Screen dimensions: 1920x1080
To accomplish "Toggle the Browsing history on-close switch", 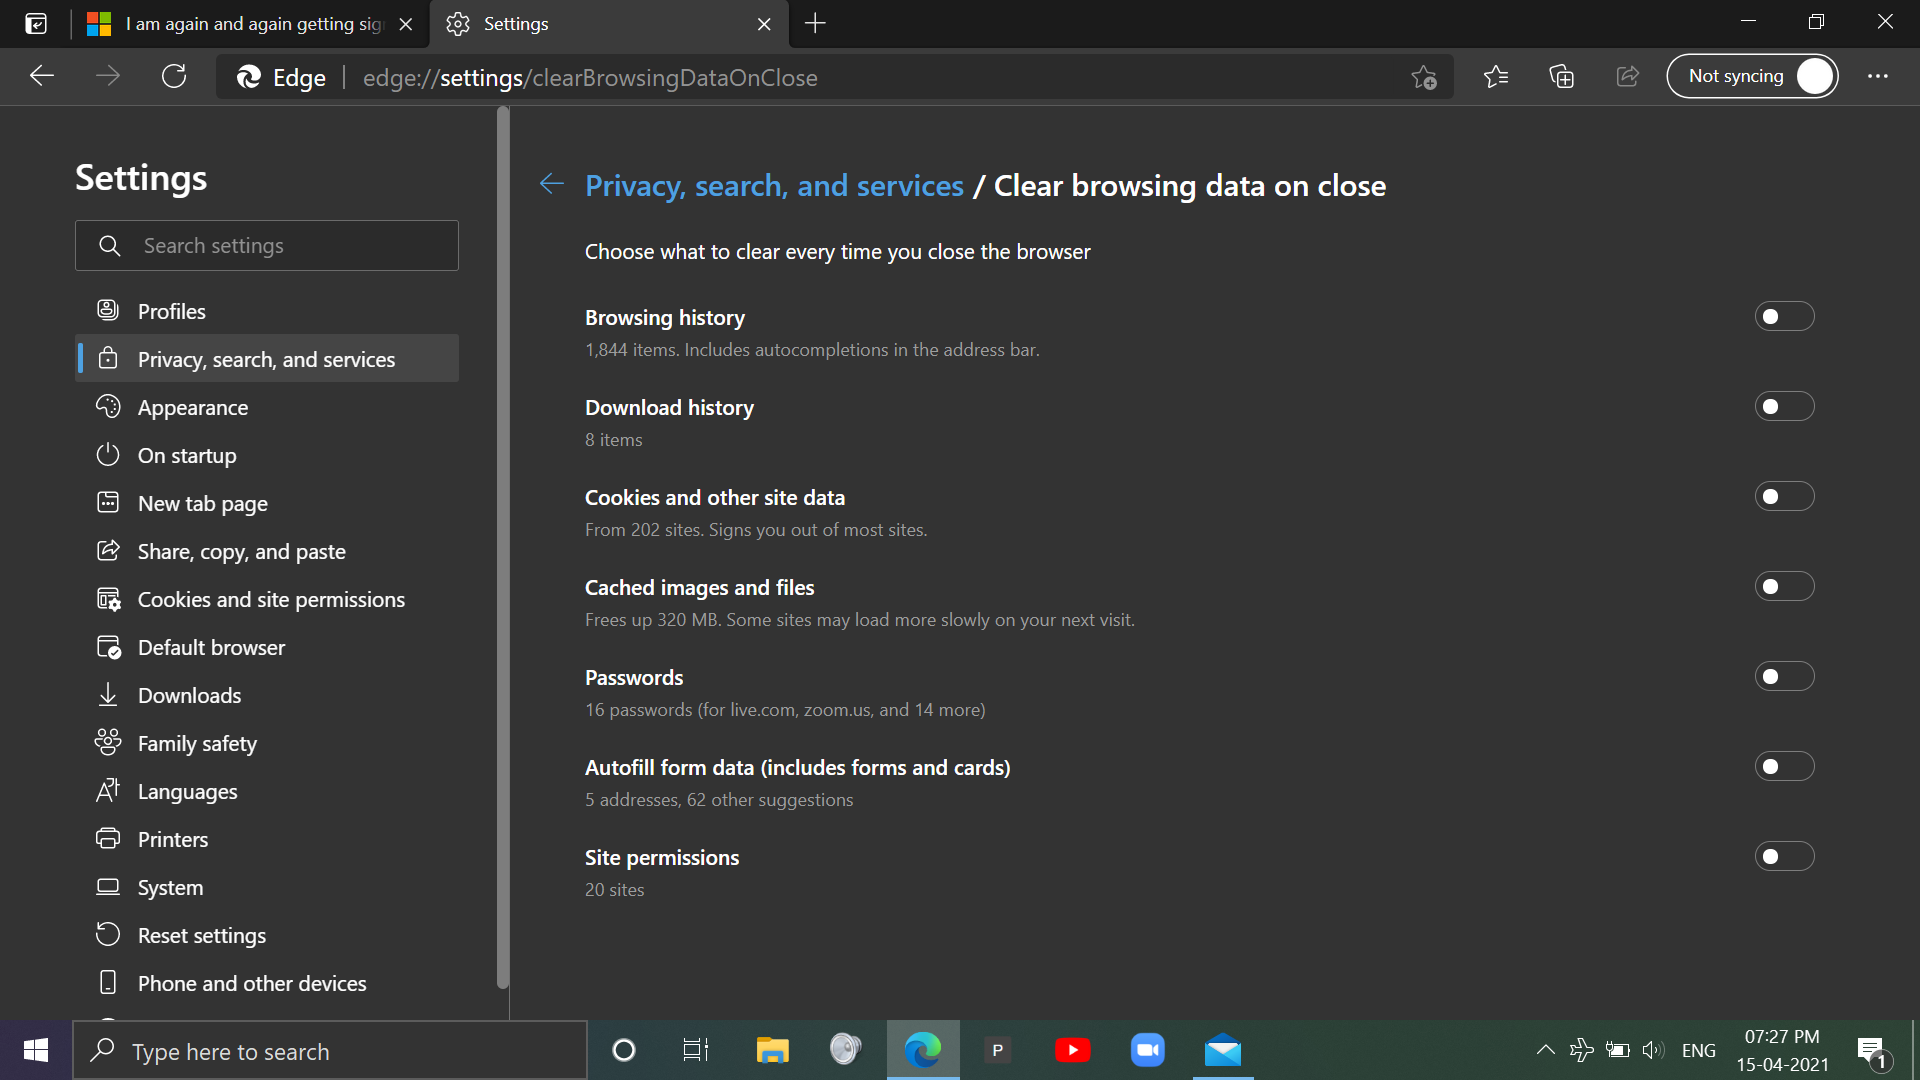I will point(1783,316).
